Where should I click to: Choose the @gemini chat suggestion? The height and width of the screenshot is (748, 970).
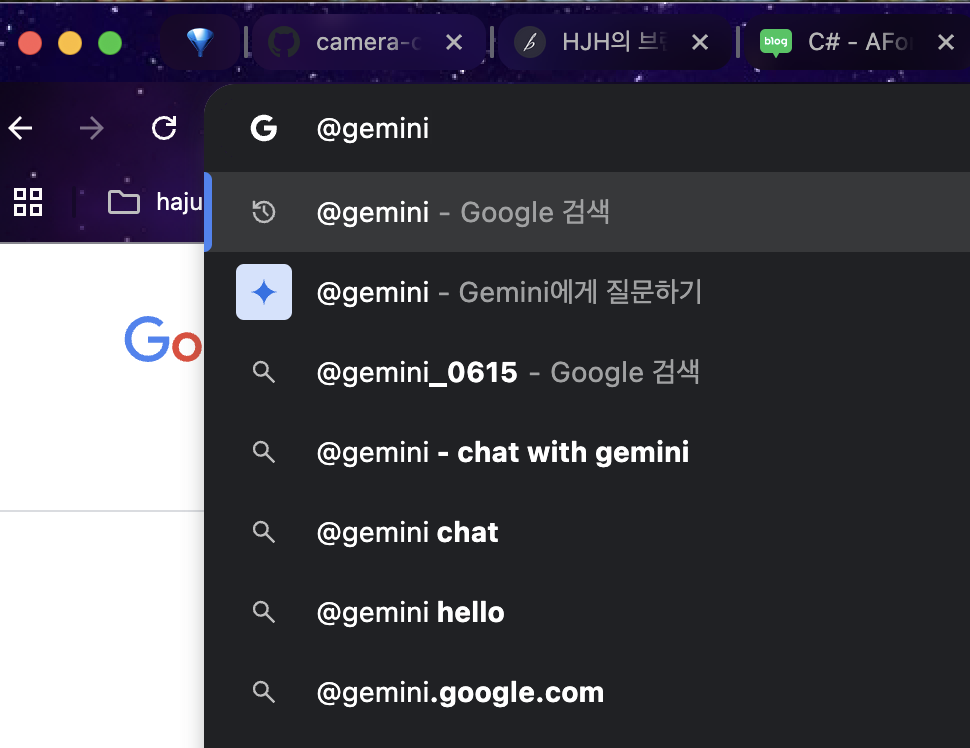click(x=587, y=532)
